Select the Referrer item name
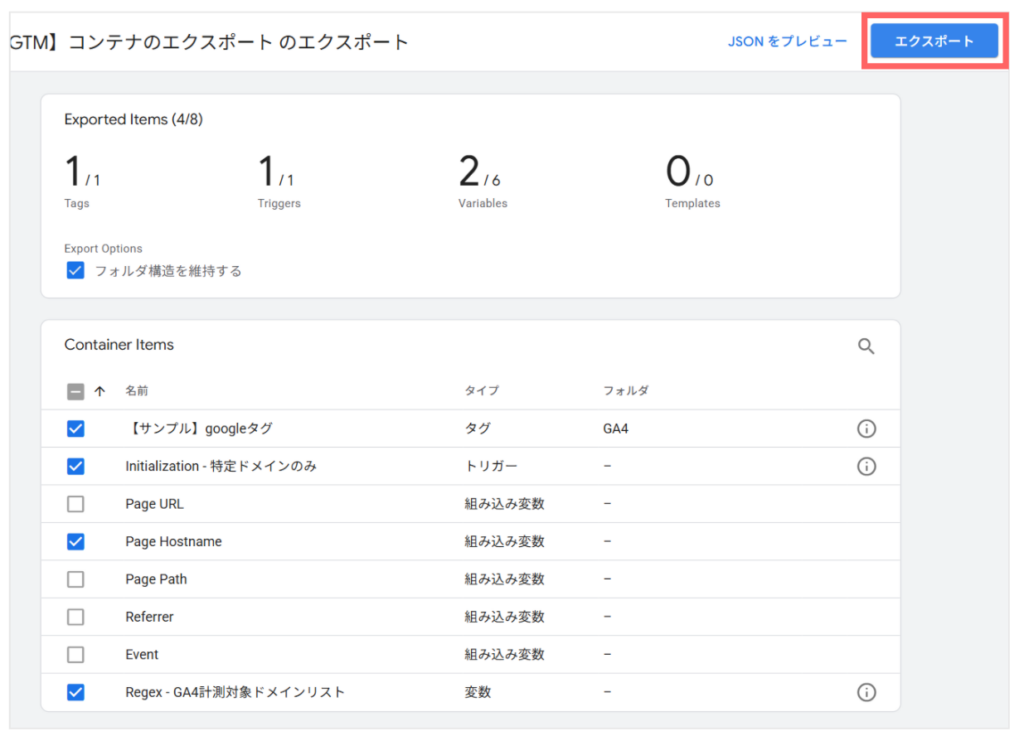1024x741 pixels. [x=150, y=617]
